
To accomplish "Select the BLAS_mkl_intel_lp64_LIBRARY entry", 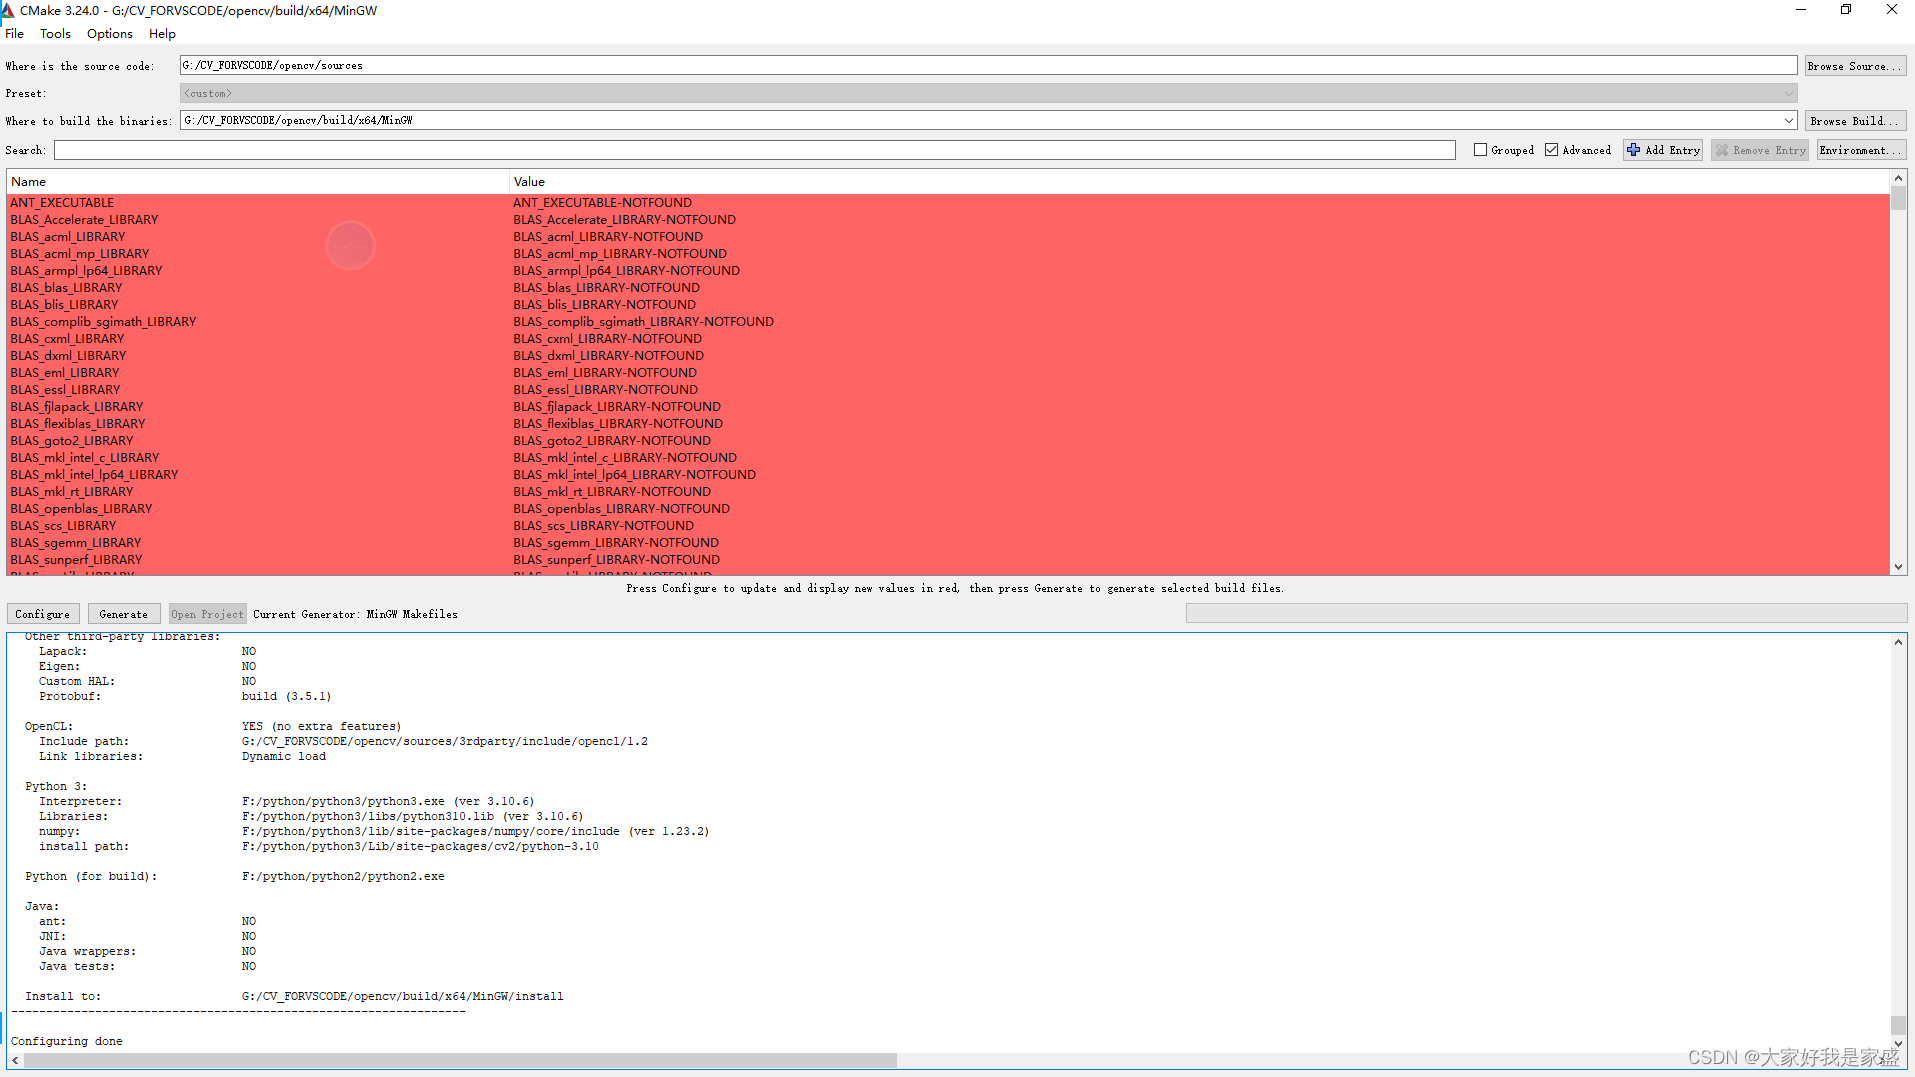I will [94, 474].
